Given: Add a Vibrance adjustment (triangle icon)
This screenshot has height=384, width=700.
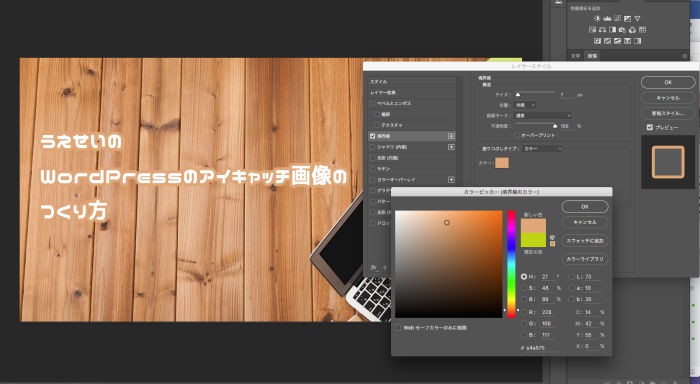Looking at the screenshot, I should coord(638,18).
